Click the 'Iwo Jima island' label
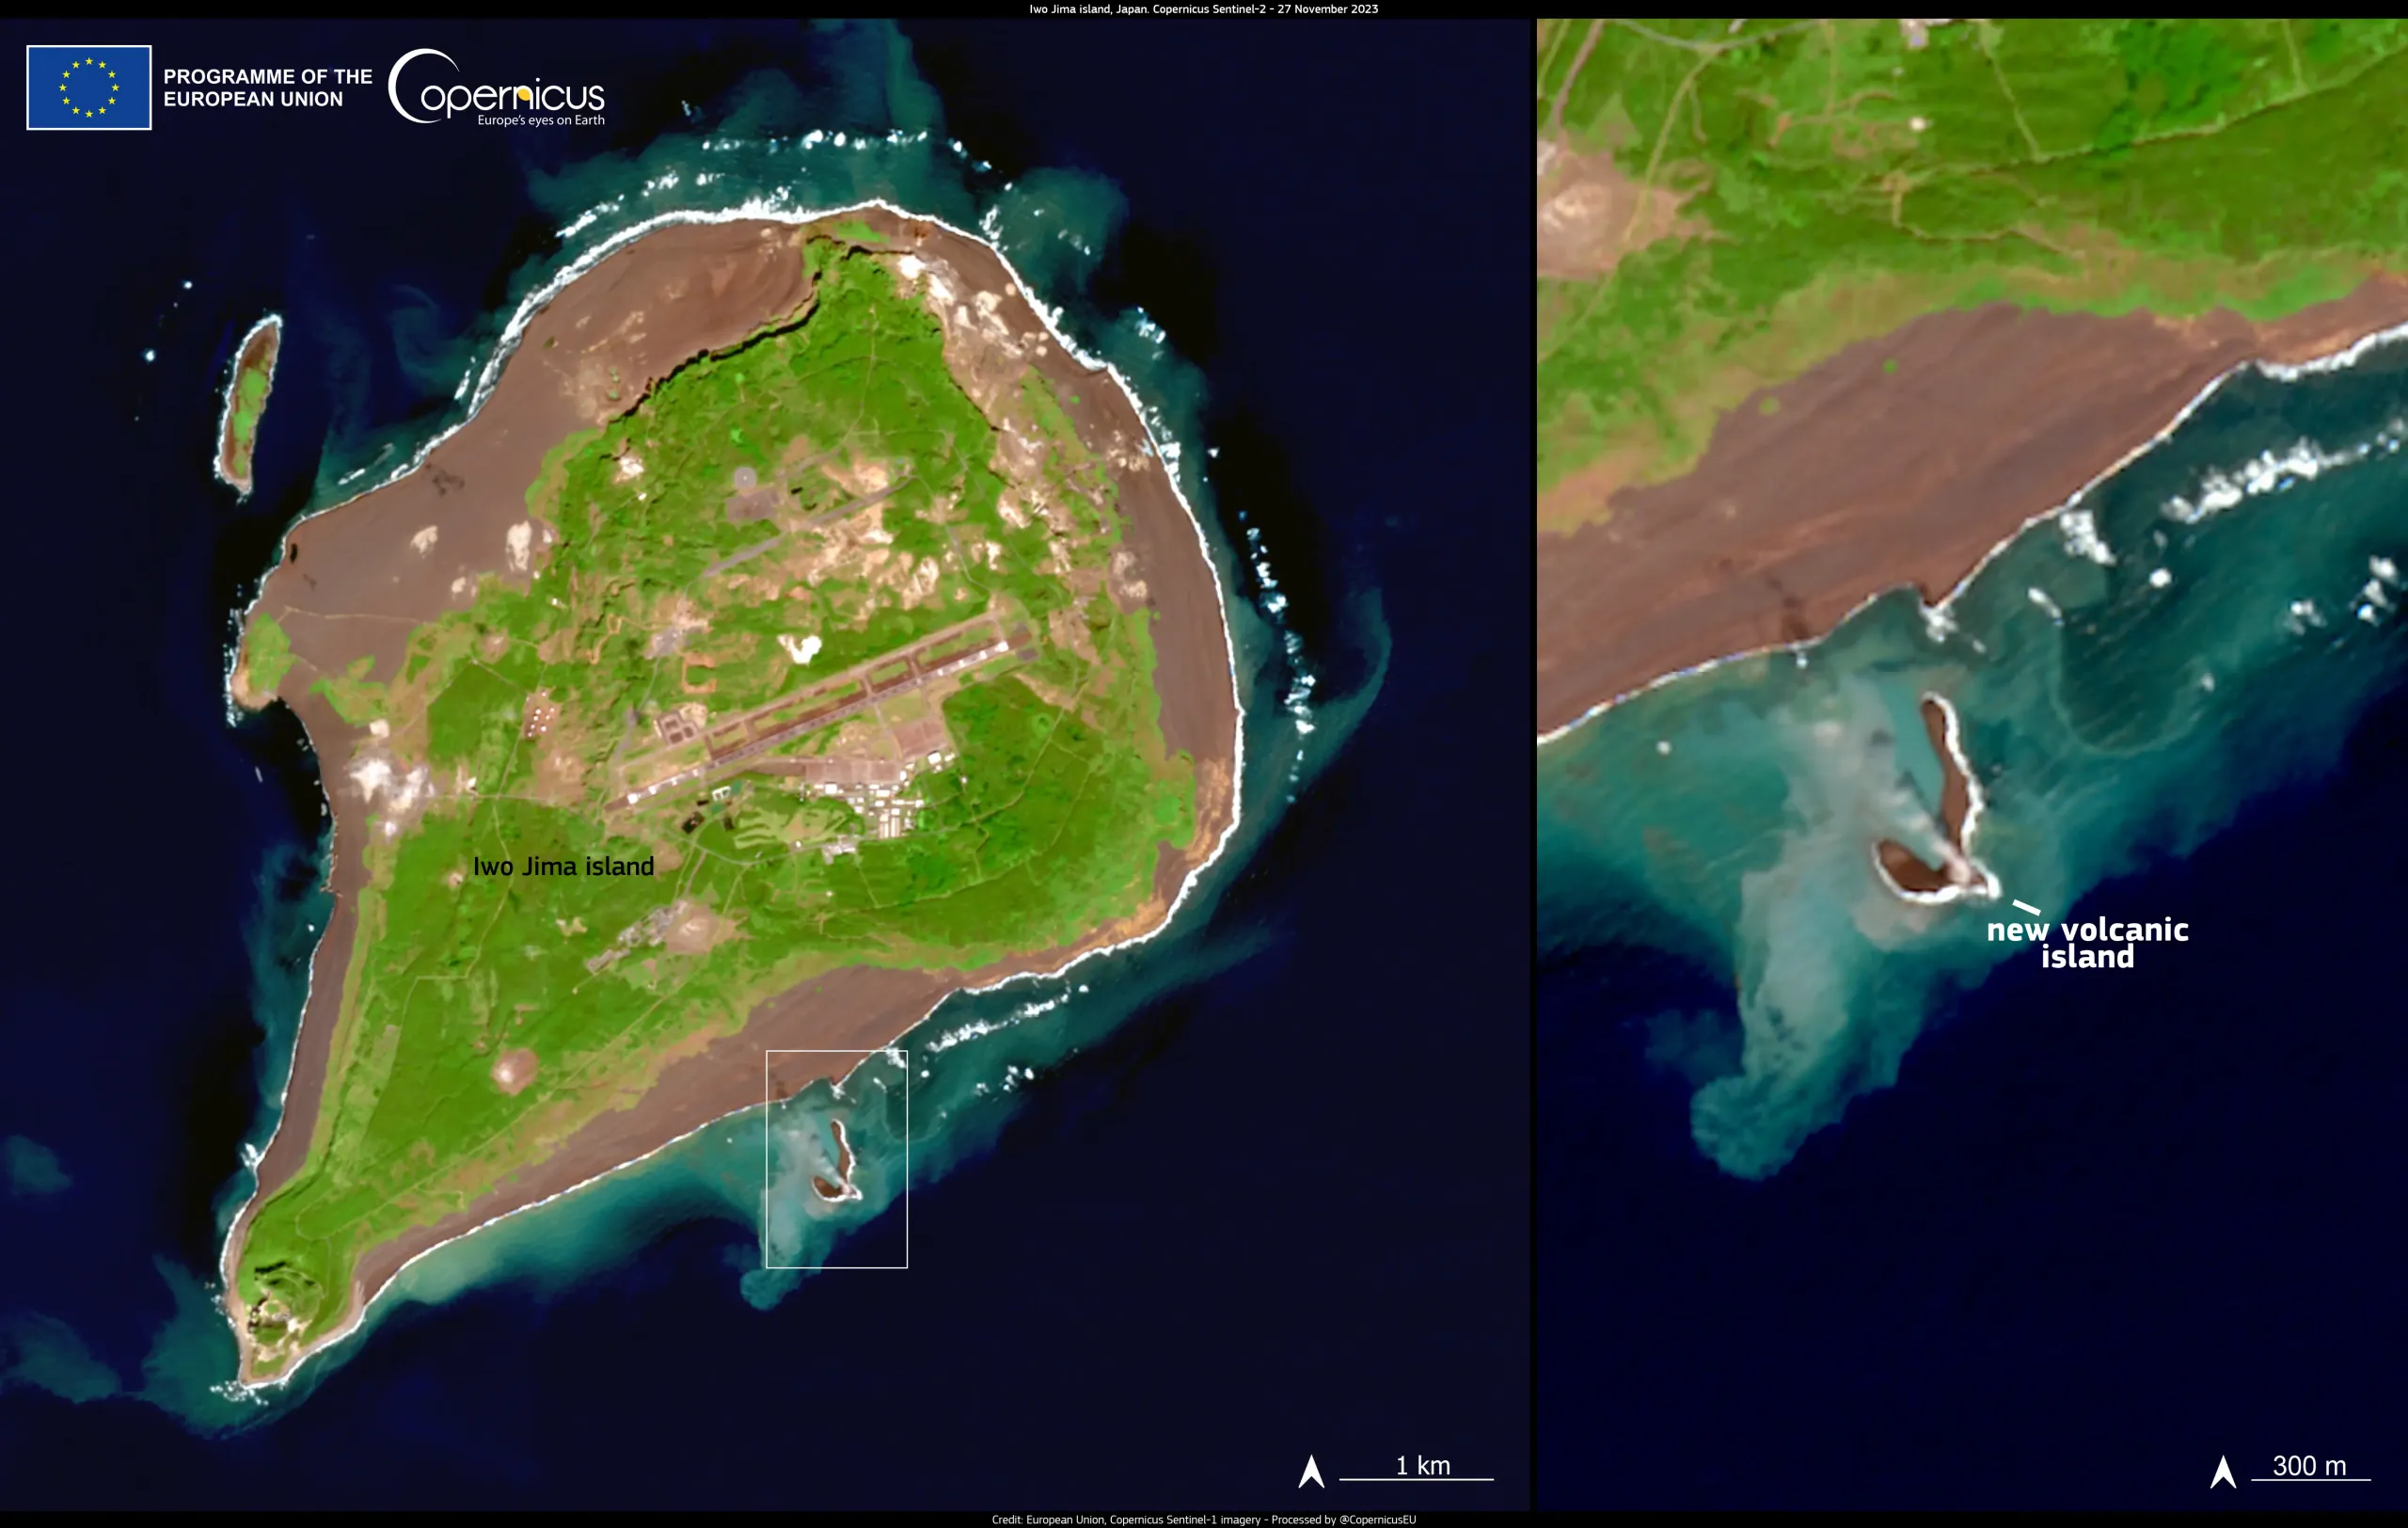The image size is (2408, 1528). 565,867
